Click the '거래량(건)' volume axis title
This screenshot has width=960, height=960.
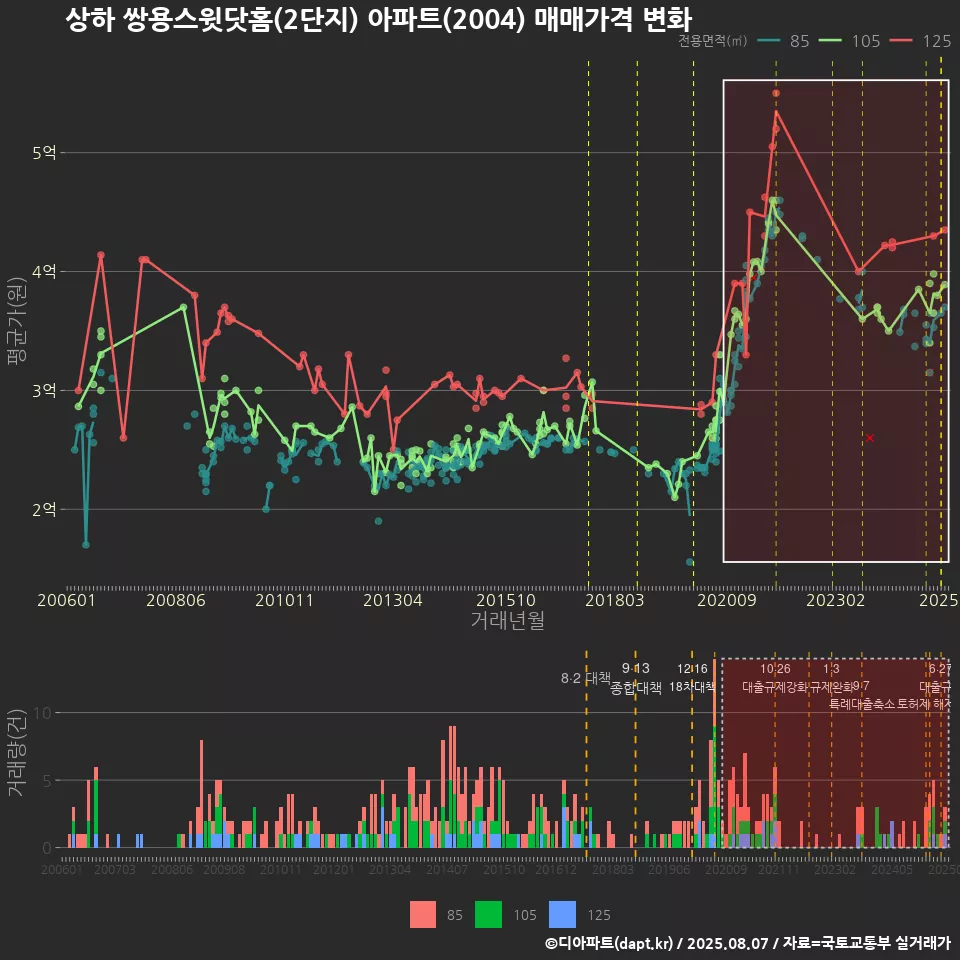tap(15, 752)
